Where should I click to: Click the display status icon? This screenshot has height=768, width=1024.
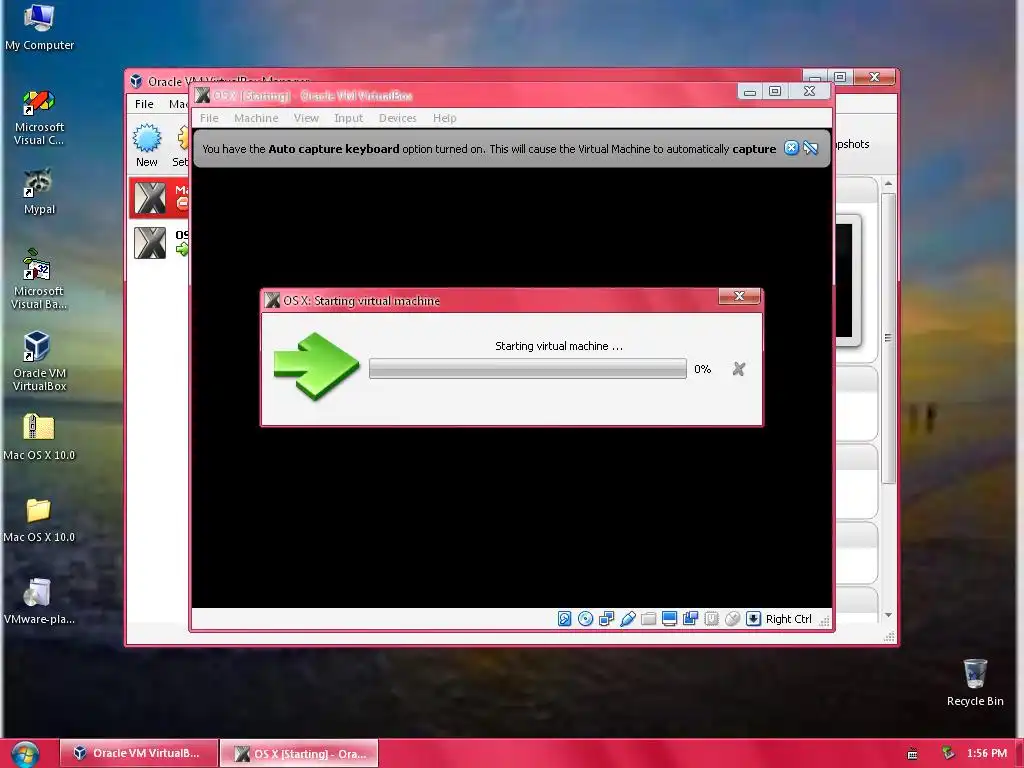669,618
